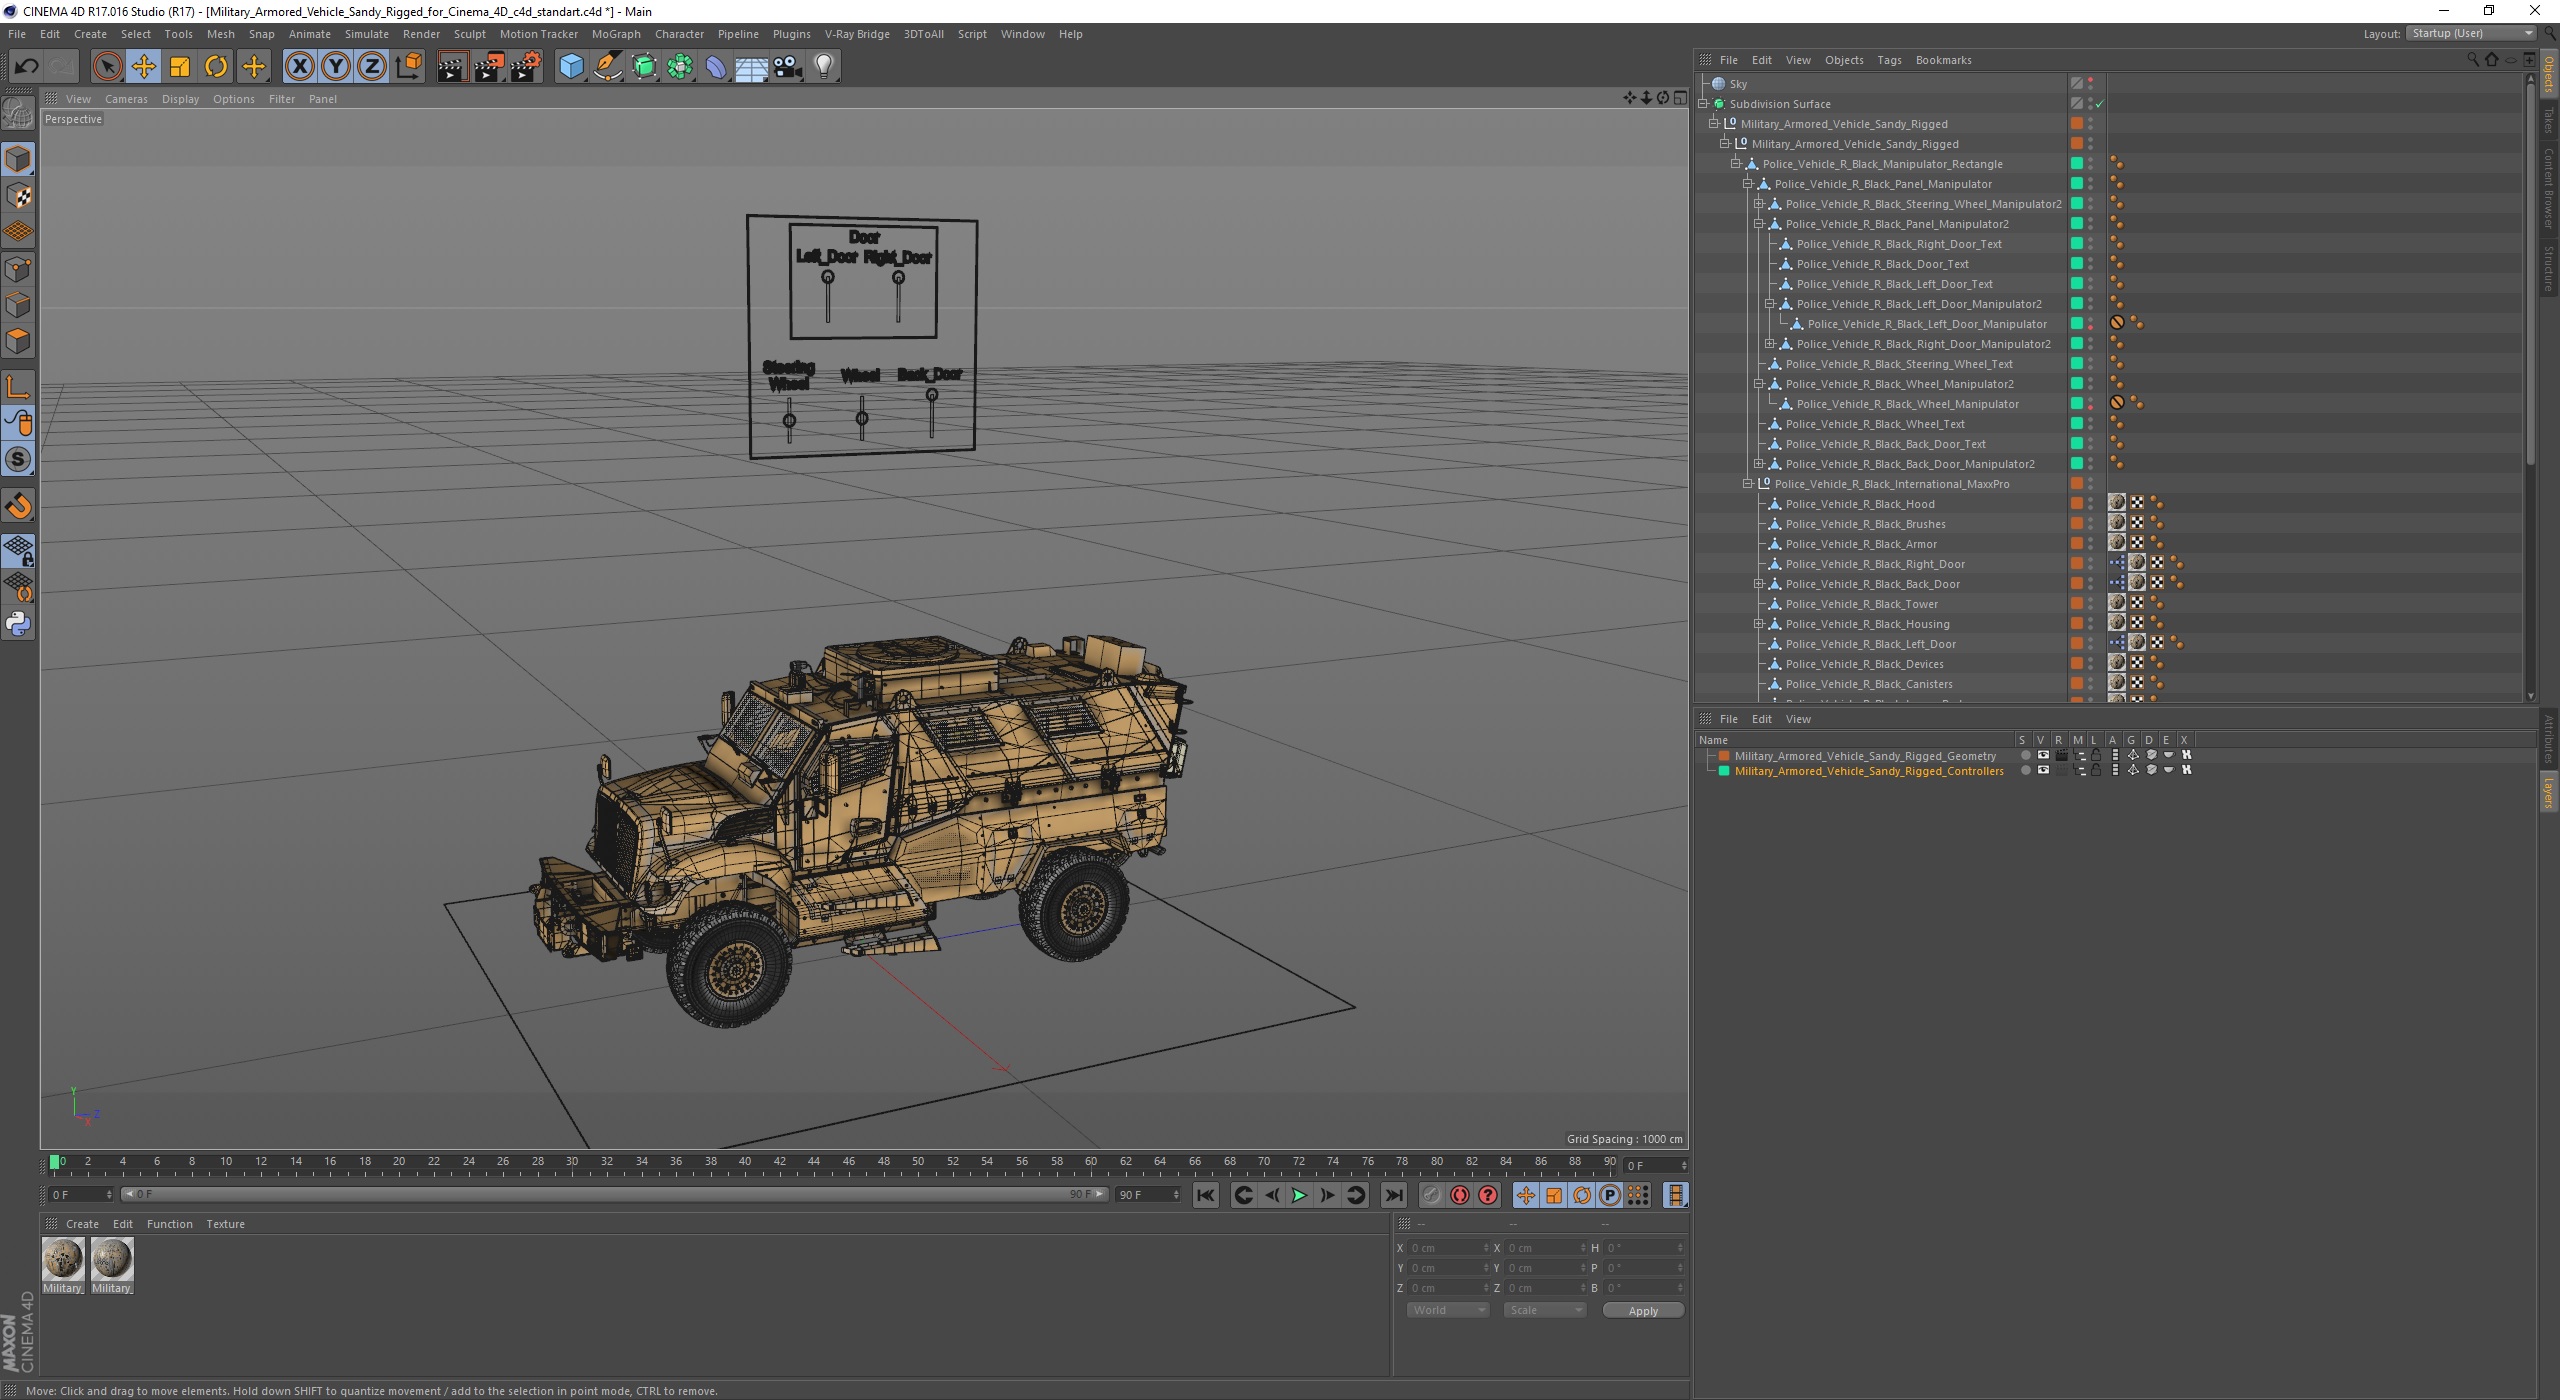Expand Police_Vehicle_R_Black_Back_Door_Manipulator2 node
The width and height of the screenshot is (2560, 1400).
[1759, 463]
